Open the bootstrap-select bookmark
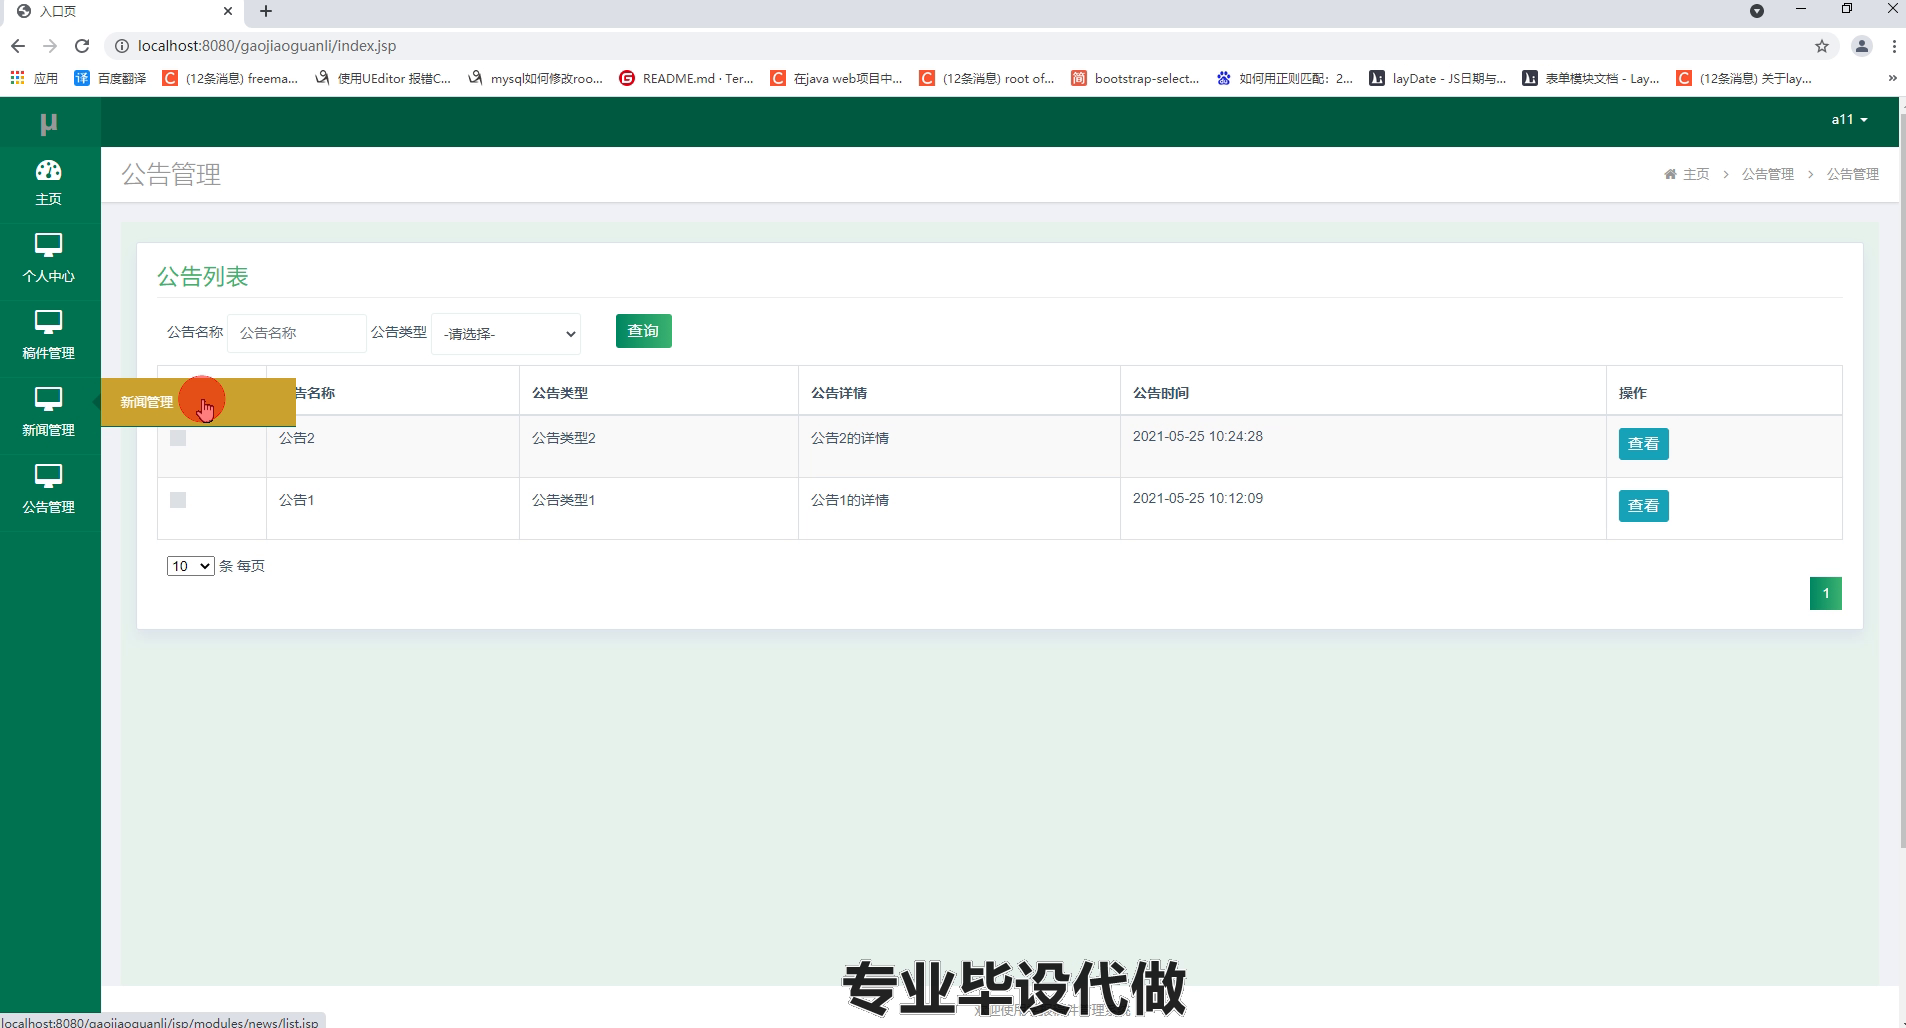Viewport: 1906px width, 1028px height. [1135, 78]
